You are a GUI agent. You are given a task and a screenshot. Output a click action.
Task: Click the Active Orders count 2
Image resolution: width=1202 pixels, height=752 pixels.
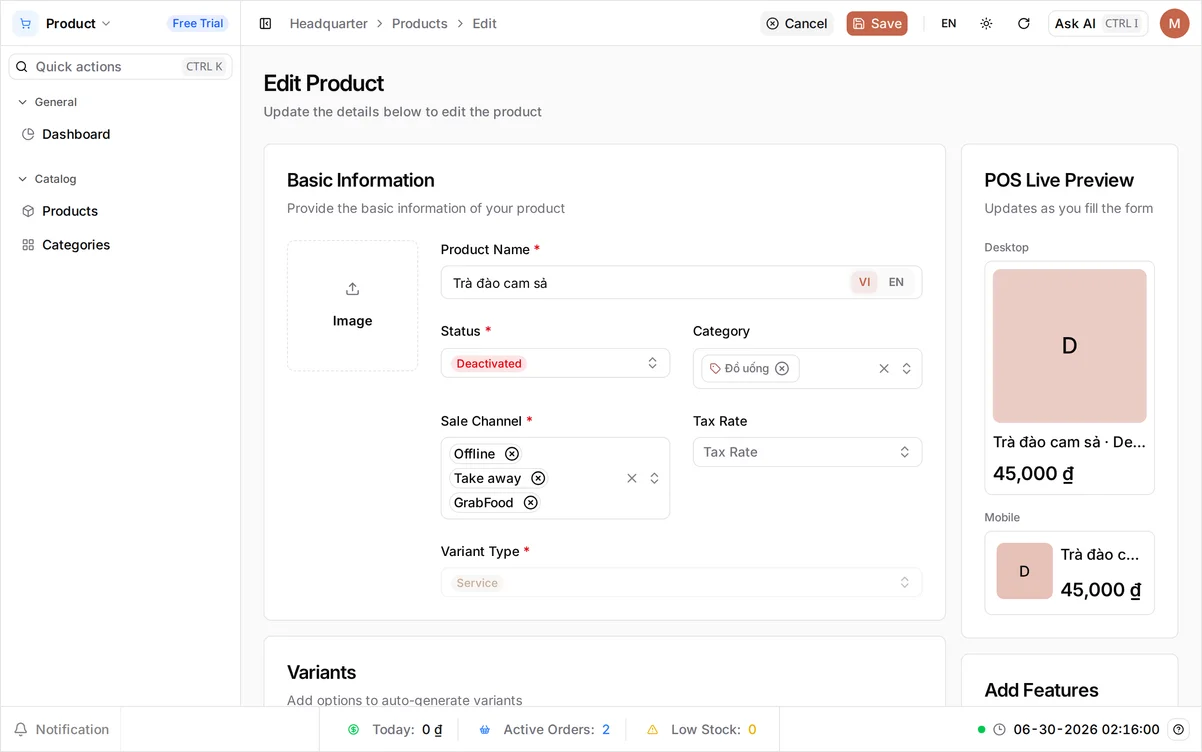click(606, 730)
